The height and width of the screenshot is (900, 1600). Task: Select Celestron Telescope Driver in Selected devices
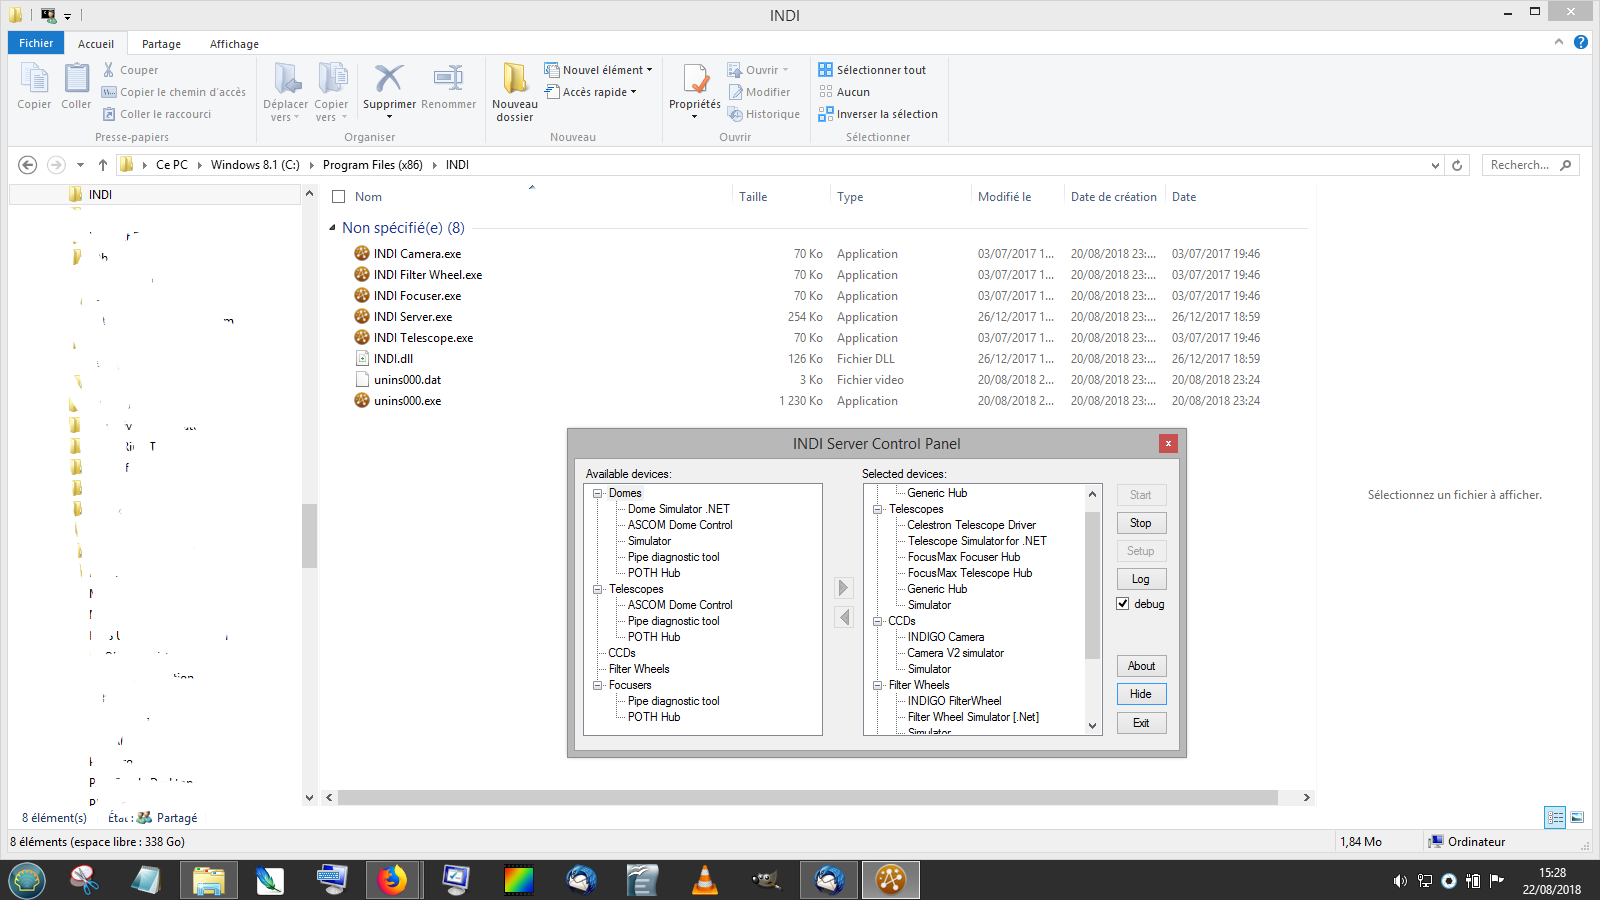972,525
